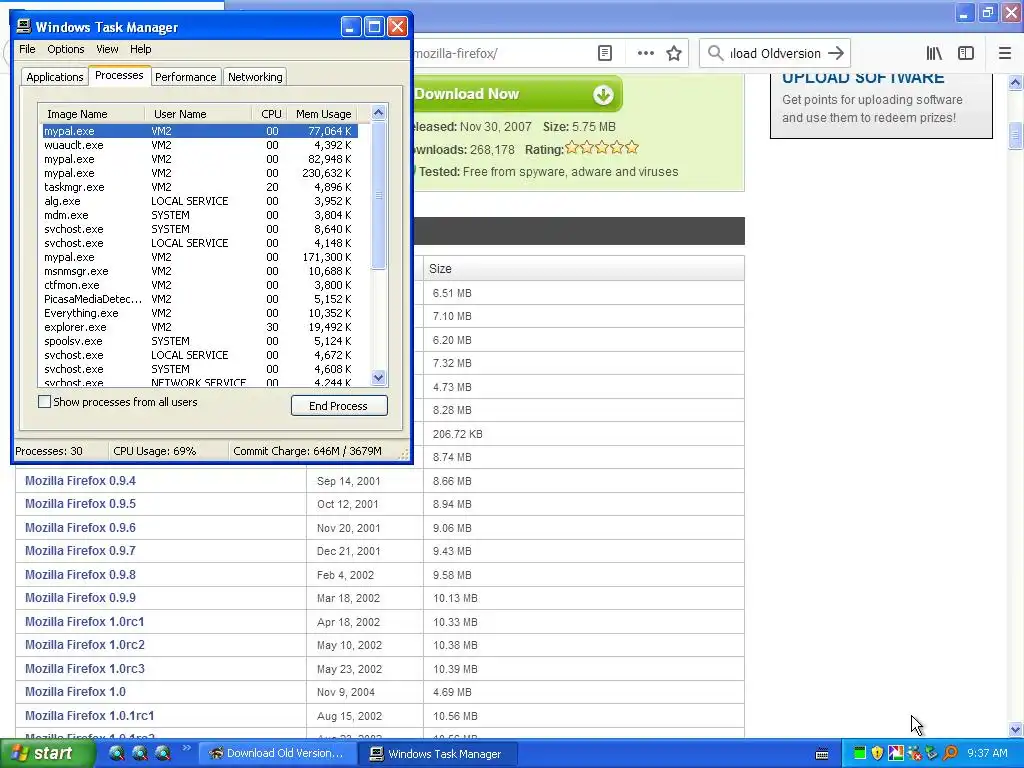This screenshot has height=768, width=1024.
Task: Click the process list scrollbar thumb
Action: [x=378, y=195]
